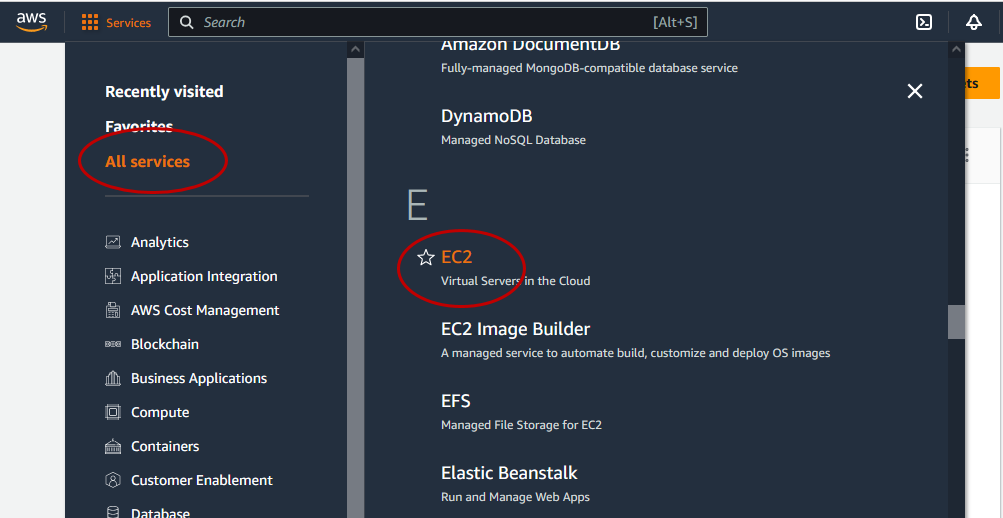This screenshot has width=1003, height=518.
Task: Open the EC2 service
Action: click(457, 257)
